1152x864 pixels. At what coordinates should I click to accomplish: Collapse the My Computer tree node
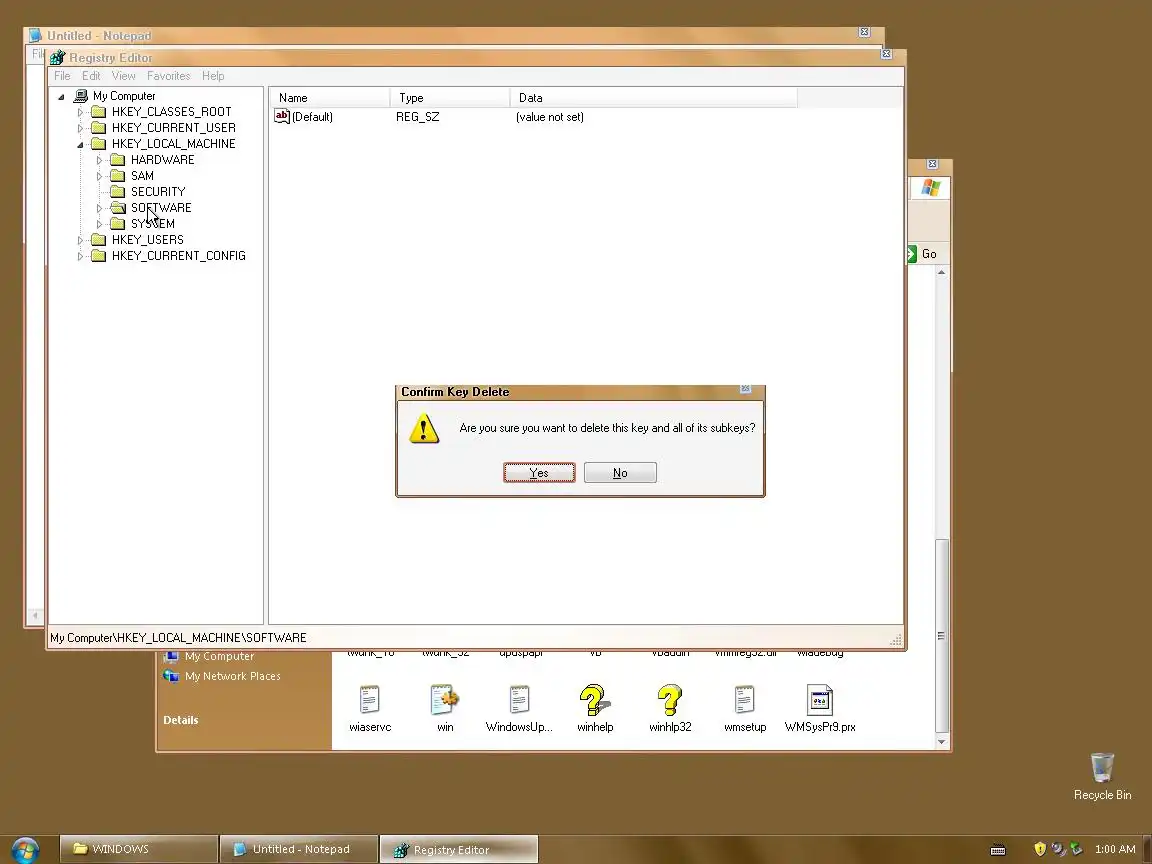62,96
